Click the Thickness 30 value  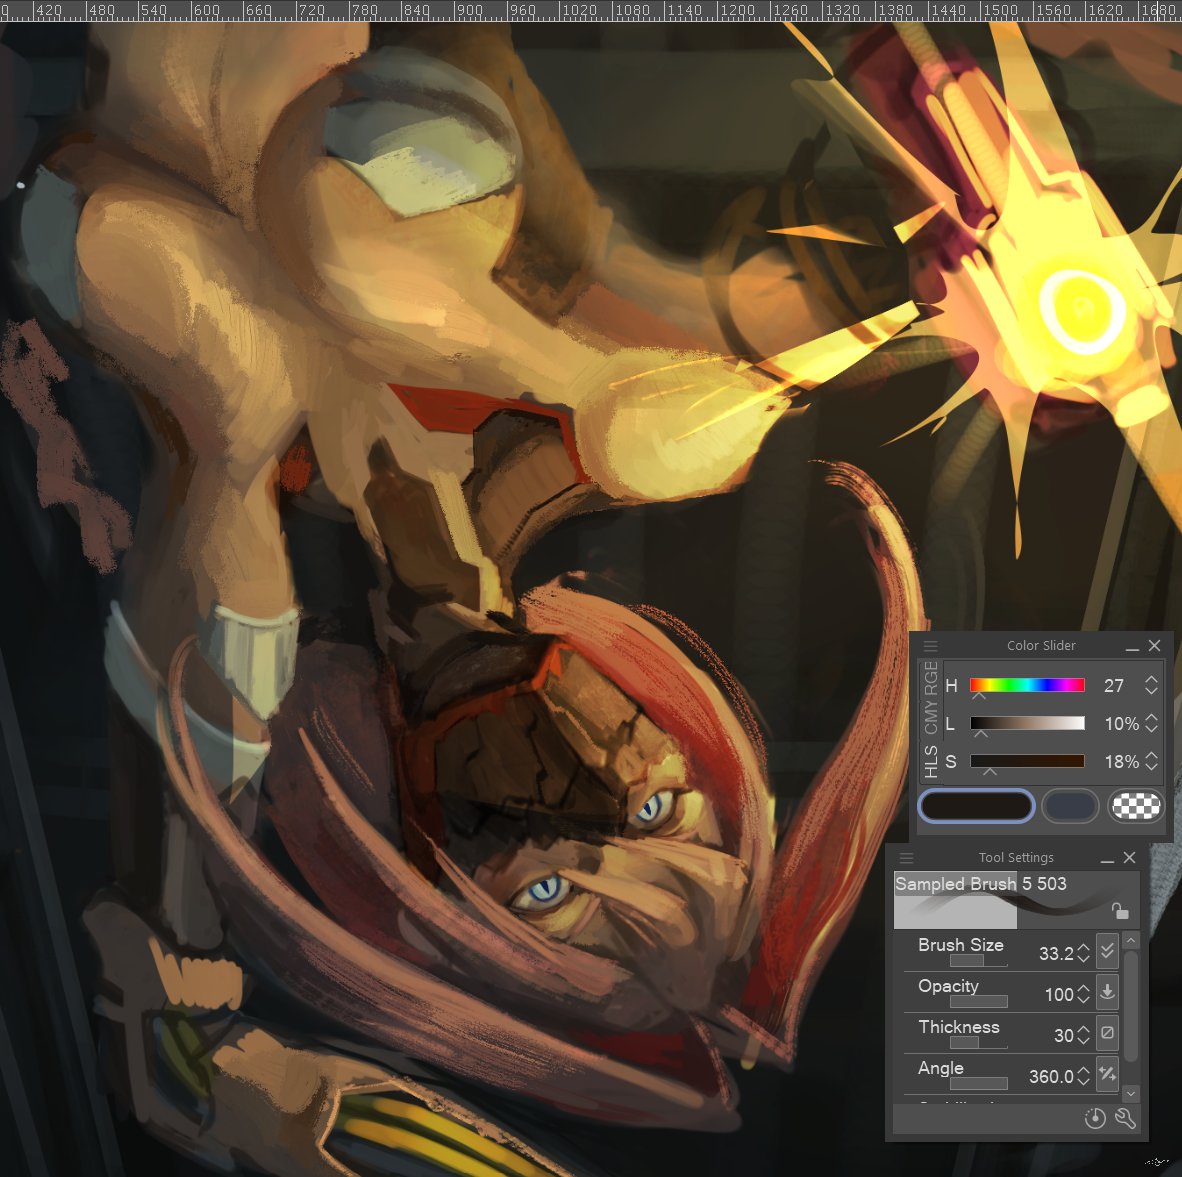coord(1063,1035)
